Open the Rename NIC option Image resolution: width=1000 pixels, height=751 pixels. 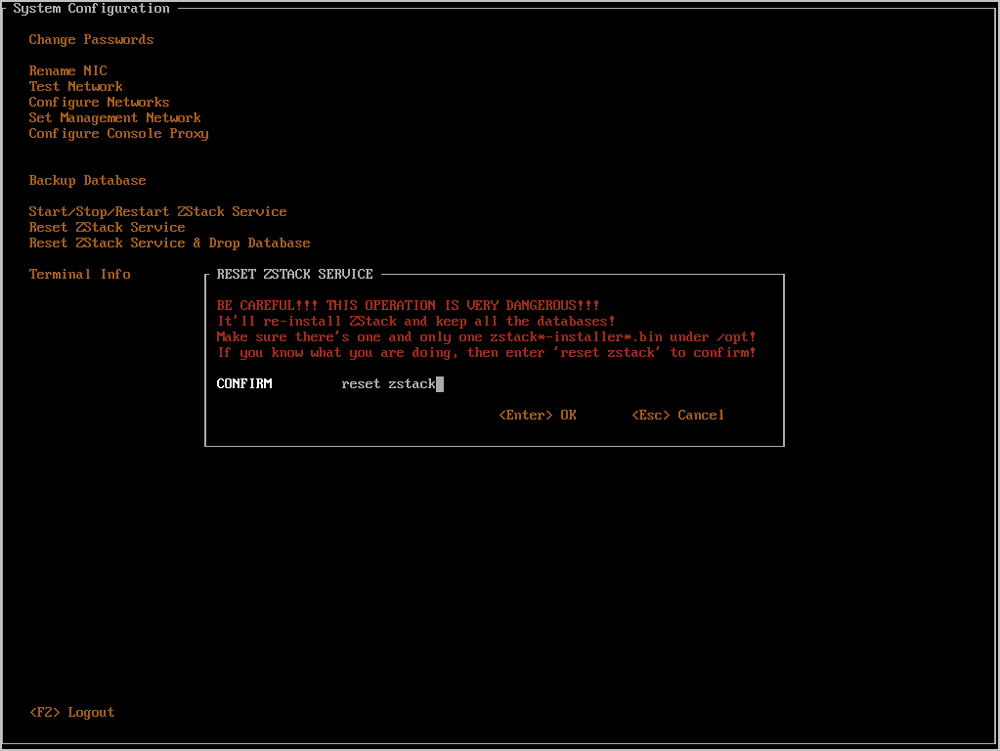tap(67, 71)
